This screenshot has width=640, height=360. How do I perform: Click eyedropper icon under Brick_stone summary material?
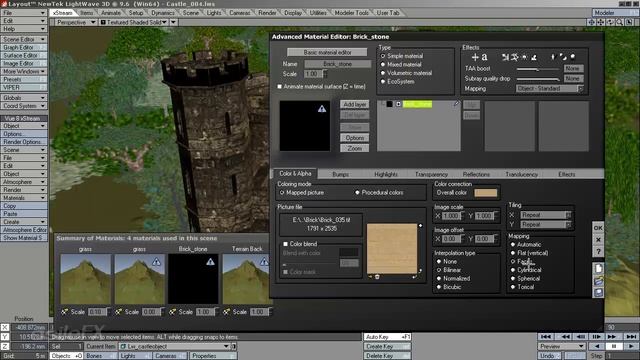click(x=172, y=312)
